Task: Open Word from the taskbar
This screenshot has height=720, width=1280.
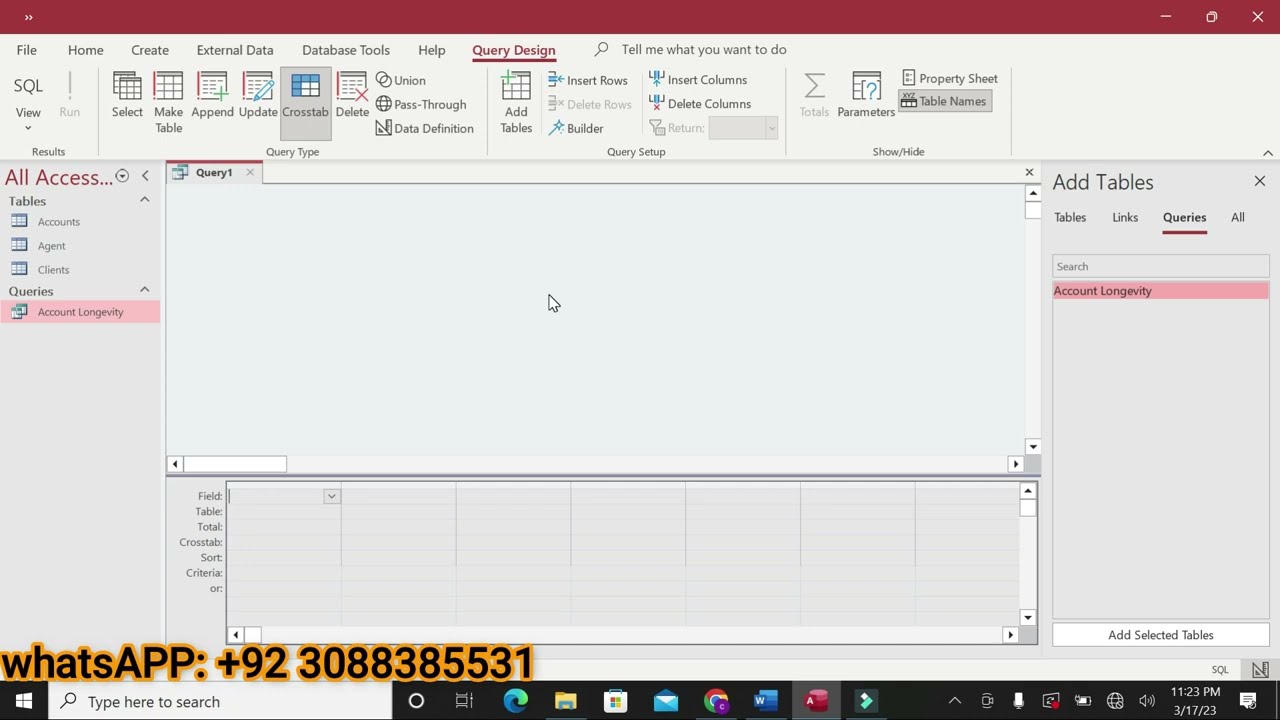Action: pyautogui.click(x=765, y=701)
